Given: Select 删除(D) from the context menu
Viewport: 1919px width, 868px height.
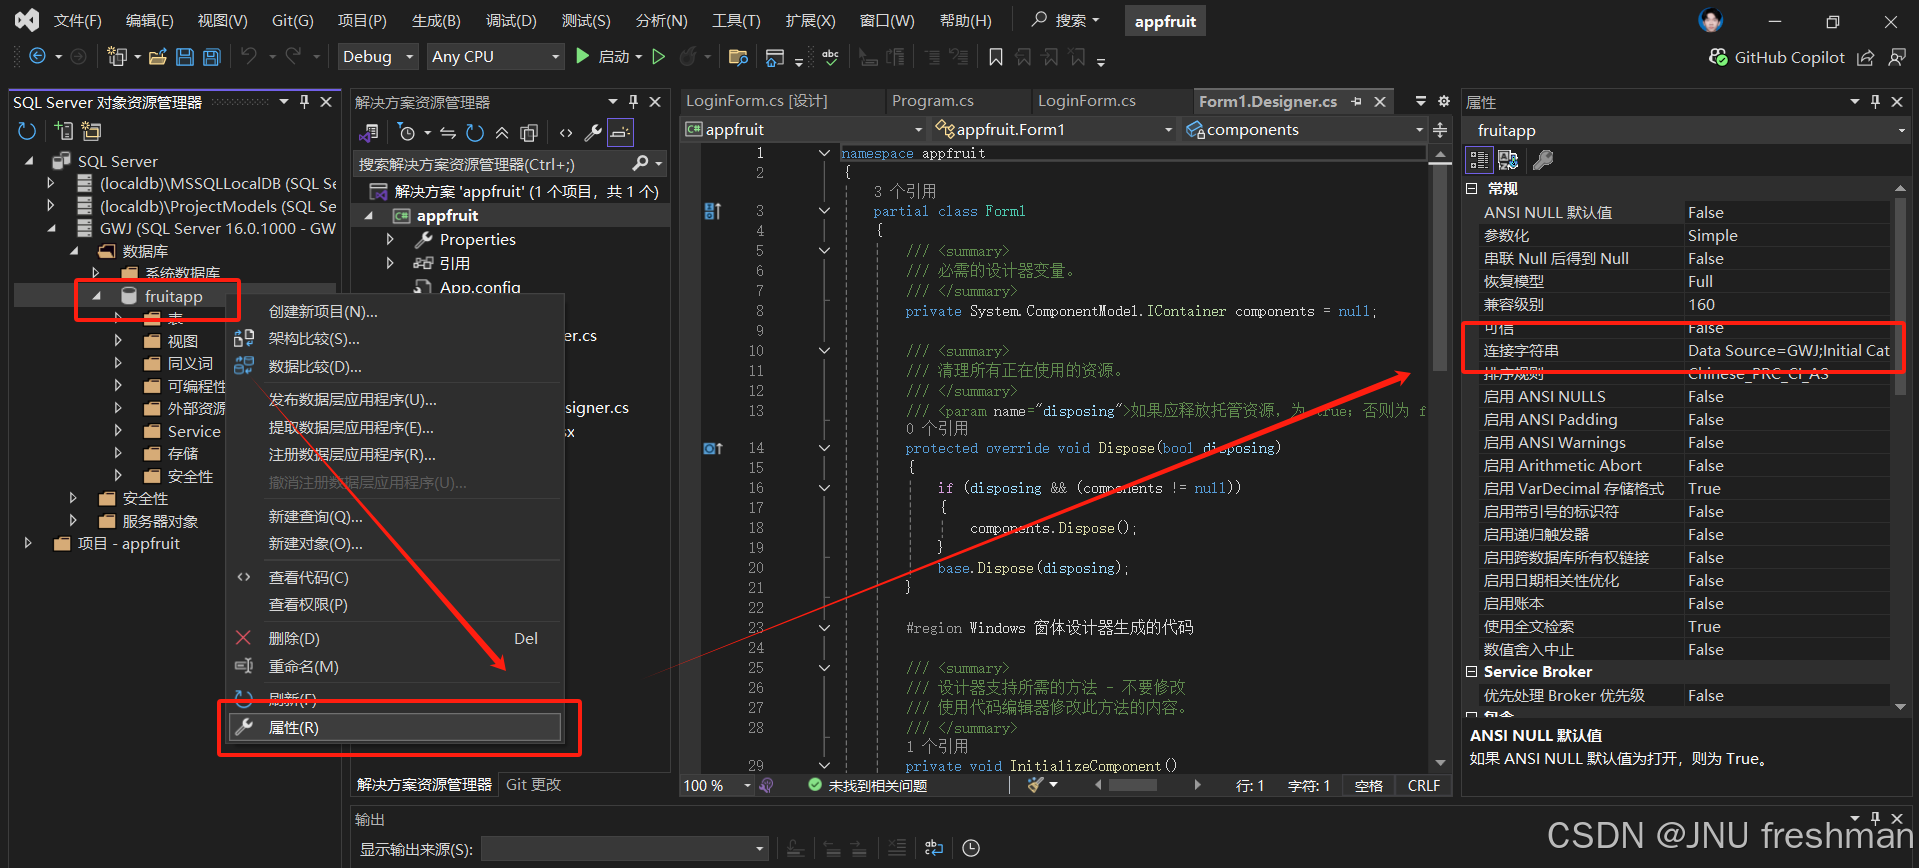Looking at the screenshot, I should click(395, 638).
